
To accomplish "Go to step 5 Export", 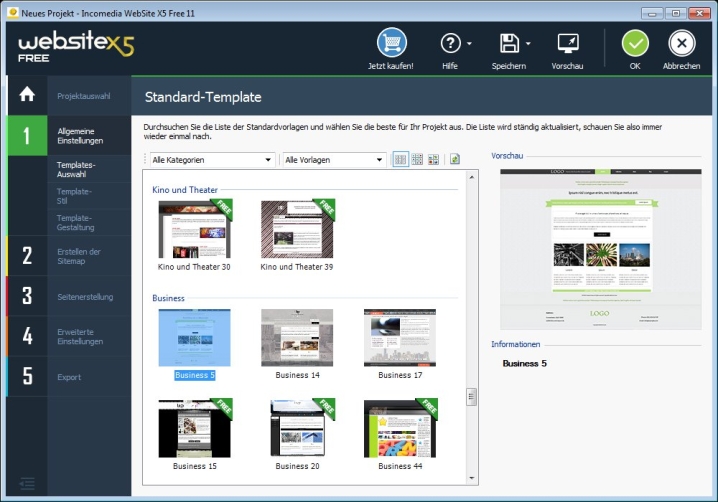I will point(68,377).
